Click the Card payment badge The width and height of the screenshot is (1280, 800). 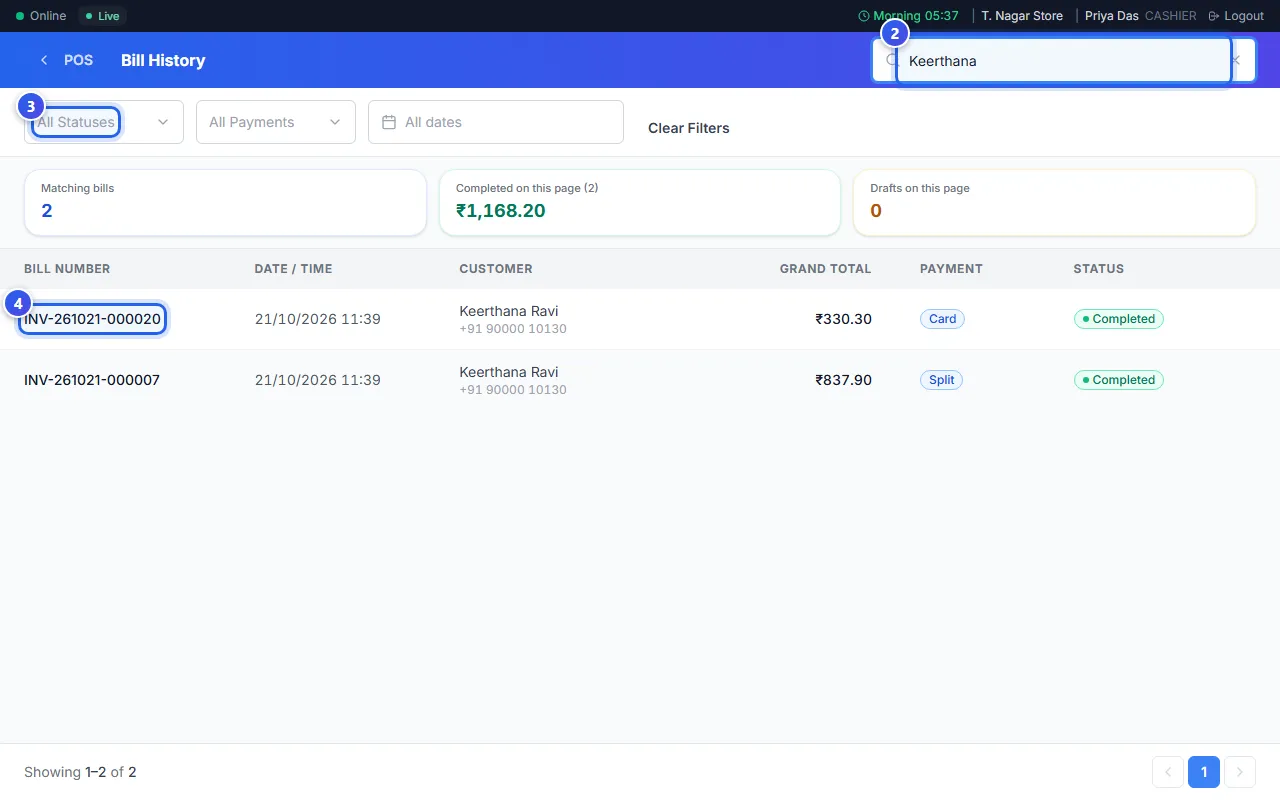click(x=942, y=319)
